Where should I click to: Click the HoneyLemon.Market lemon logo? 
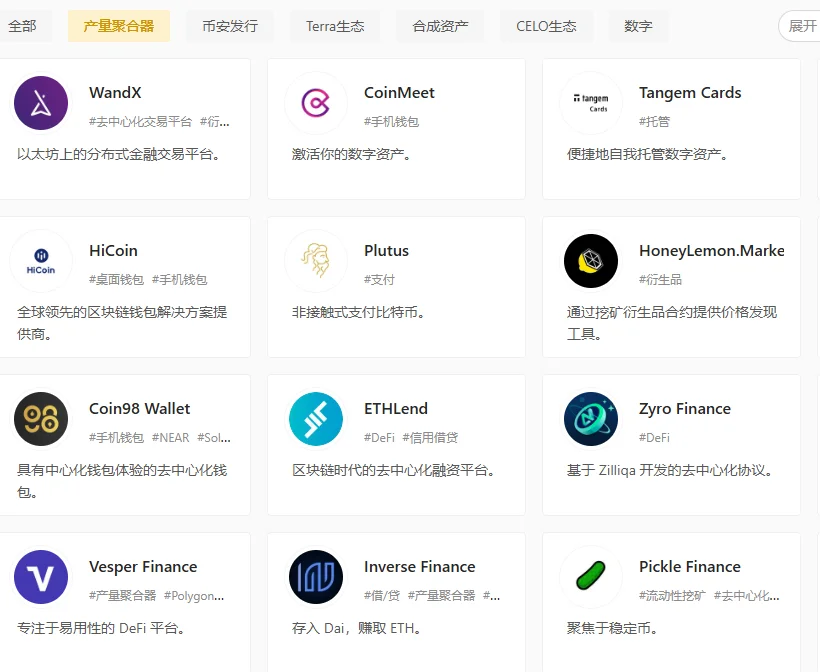591,261
